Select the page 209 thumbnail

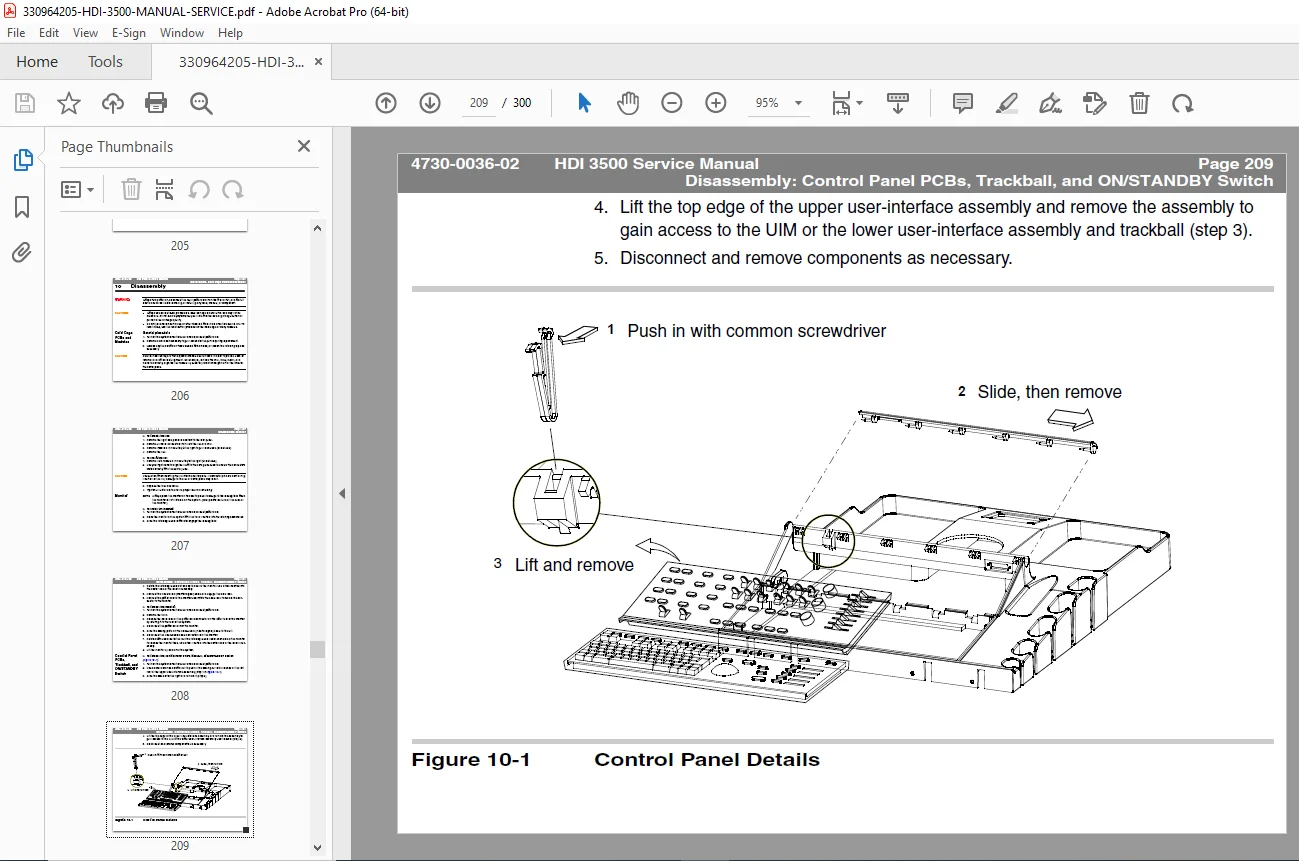click(x=179, y=779)
